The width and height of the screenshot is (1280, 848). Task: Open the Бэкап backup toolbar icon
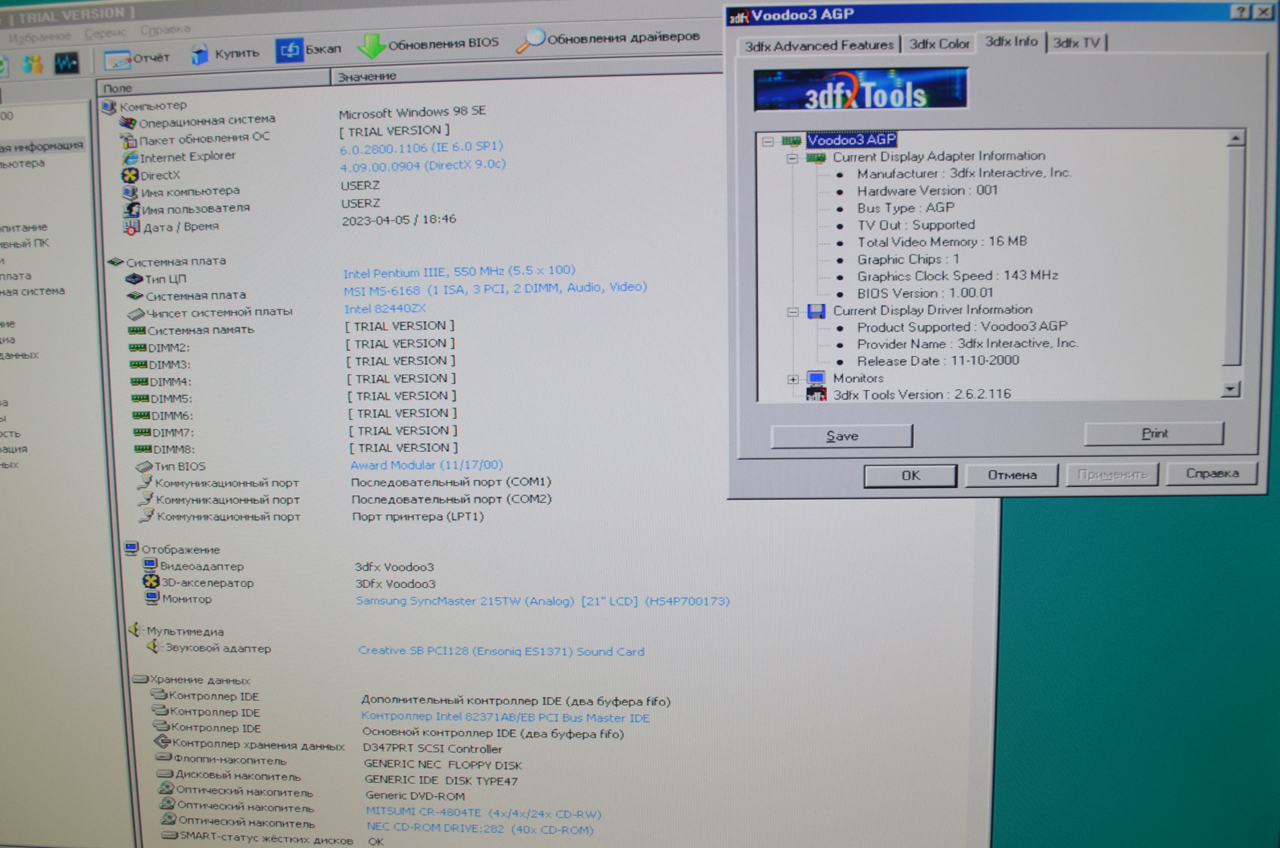(290, 50)
